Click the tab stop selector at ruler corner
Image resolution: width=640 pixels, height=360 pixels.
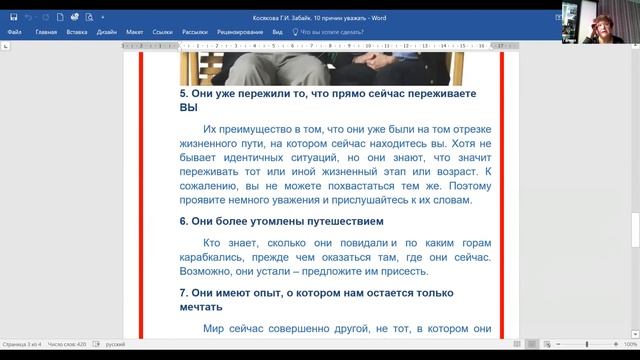(x=5, y=47)
